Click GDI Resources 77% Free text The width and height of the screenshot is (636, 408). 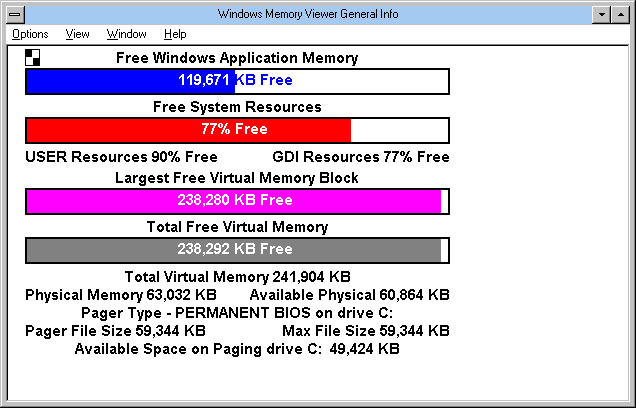tap(361, 157)
